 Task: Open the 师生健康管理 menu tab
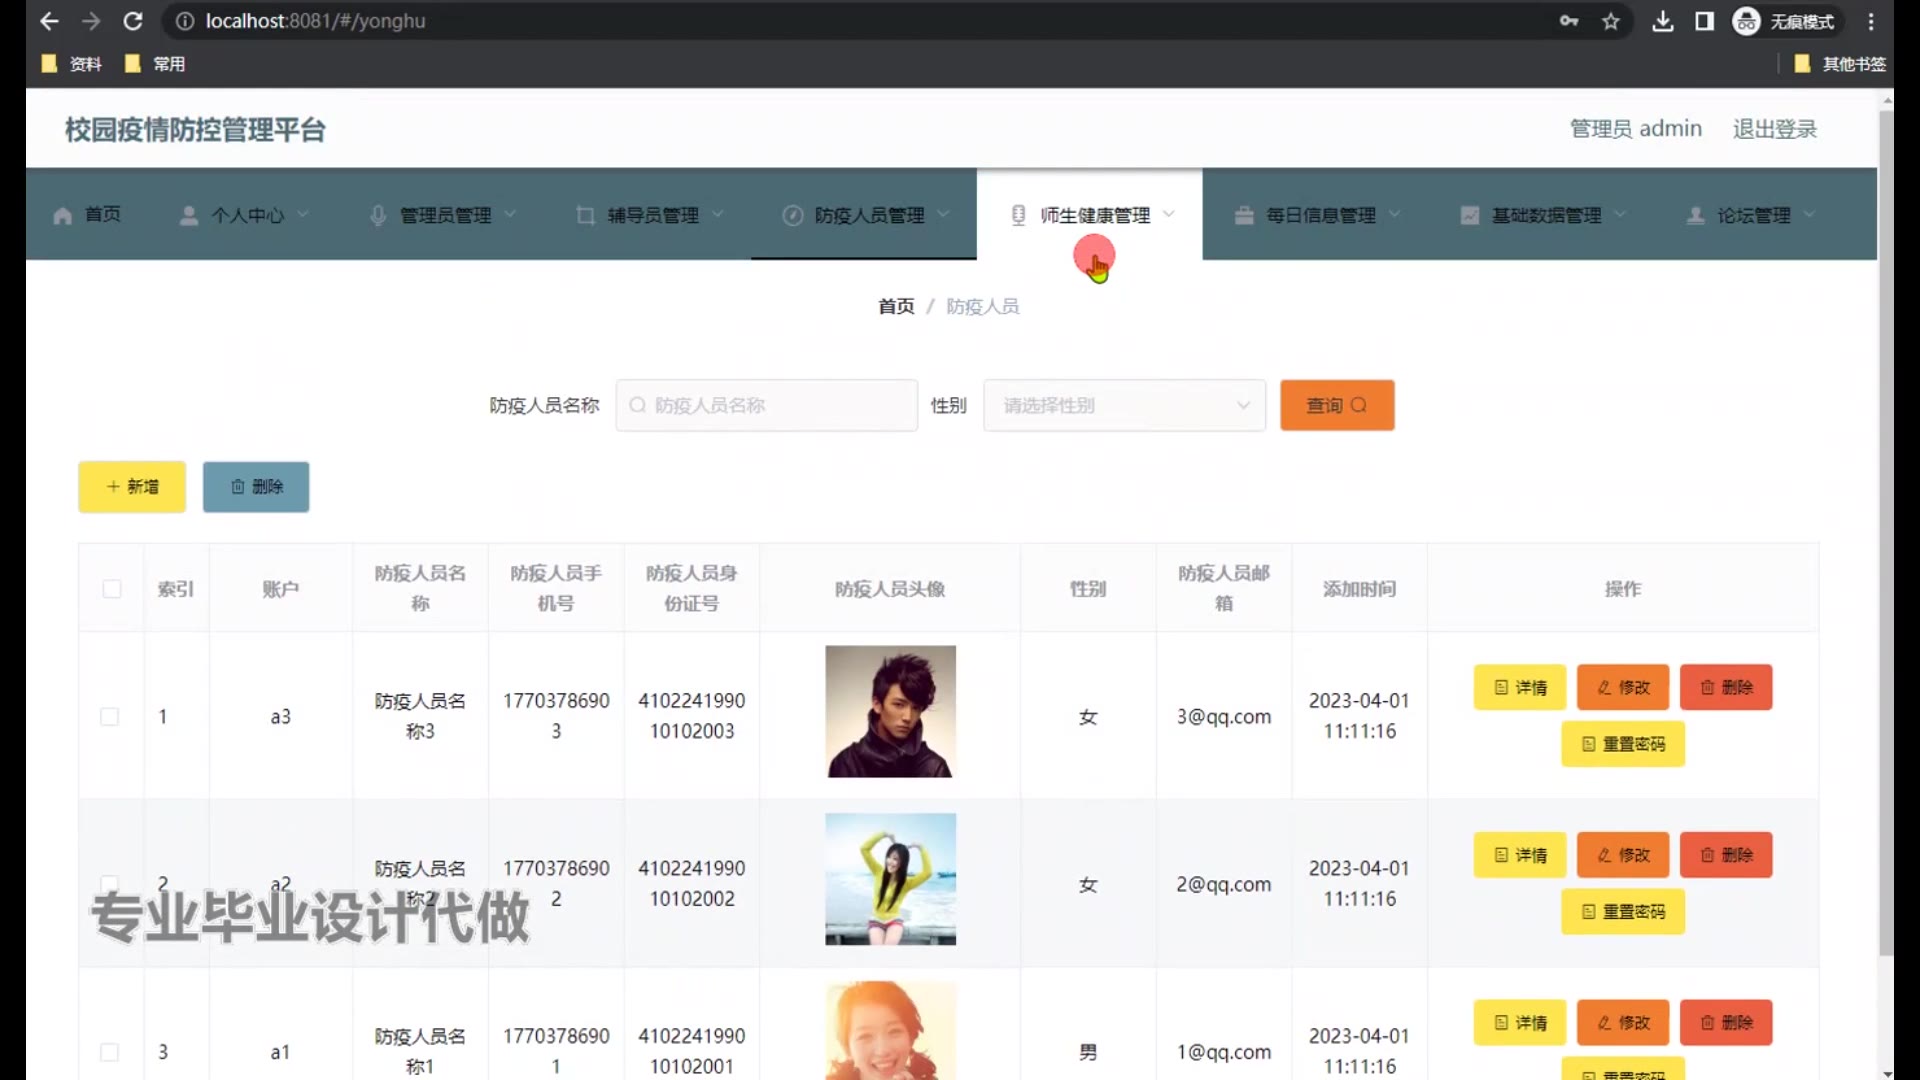click(x=1094, y=216)
